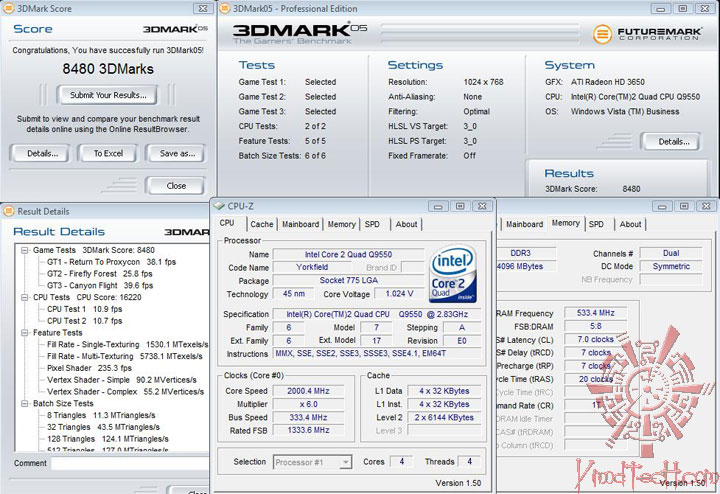Click the Core Speed 2000.4 MHz value
Screen dimensions: 720x494
click(x=309, y=391)
